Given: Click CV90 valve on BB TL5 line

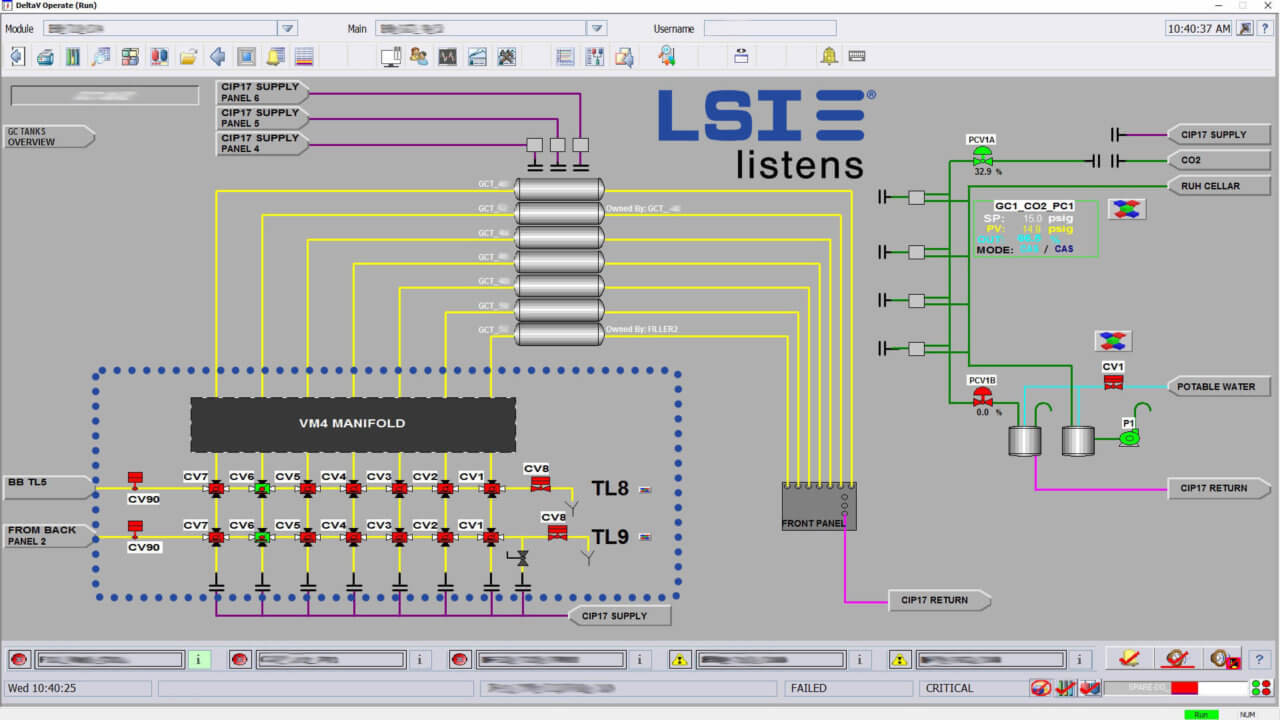Looking at the screenshot, I should pos(135,480).
